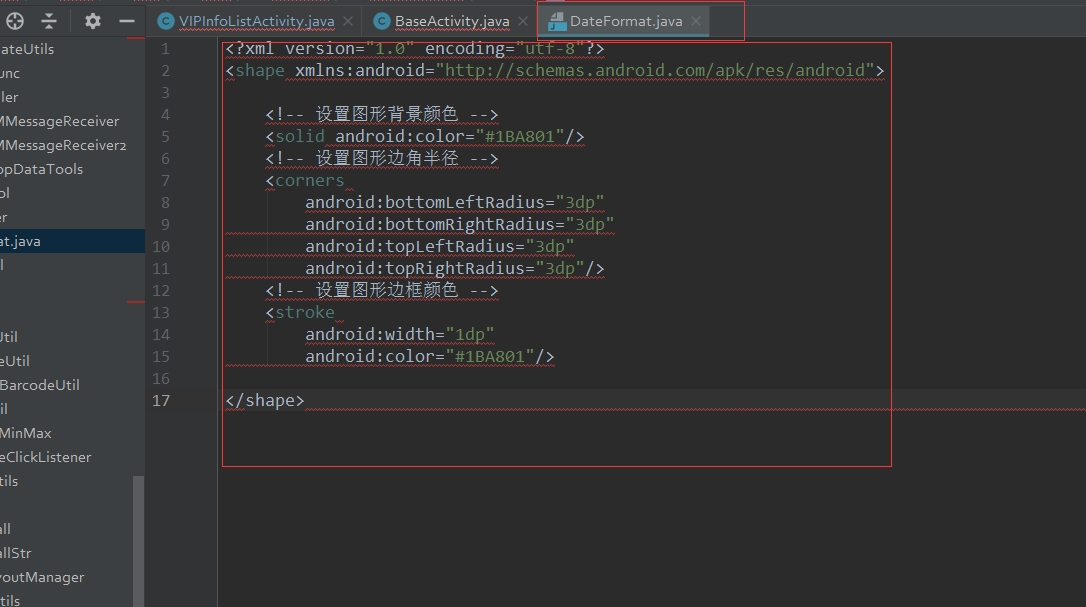The image size is (1086, 607).
Task: Select the unc tree item
Action: pyautogui.click(x=10, y=73)
